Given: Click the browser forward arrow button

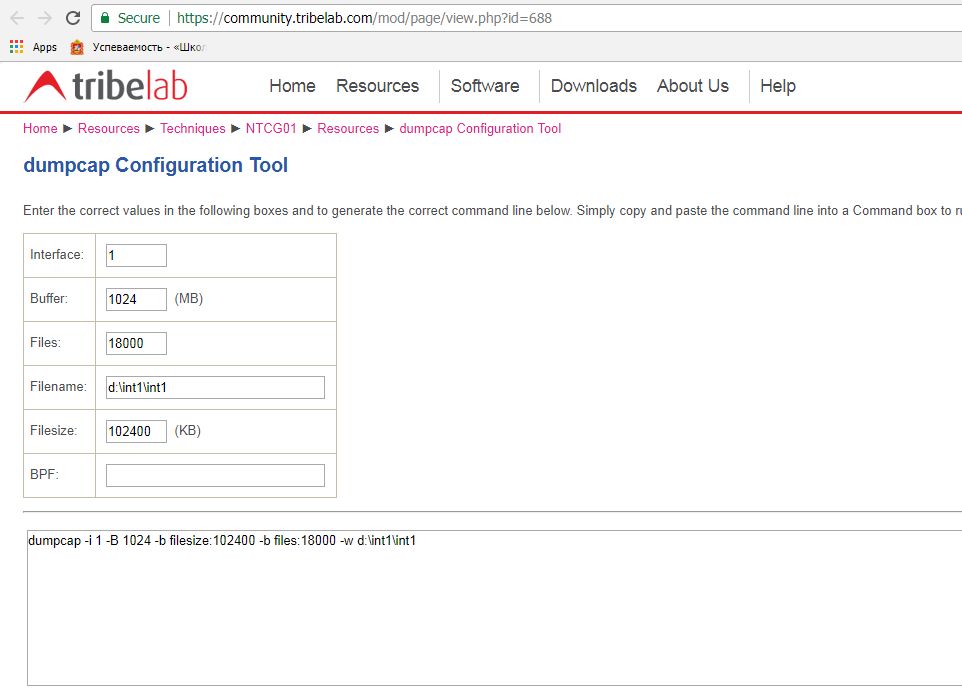Looking at the screenshot, I should [45, 18].
